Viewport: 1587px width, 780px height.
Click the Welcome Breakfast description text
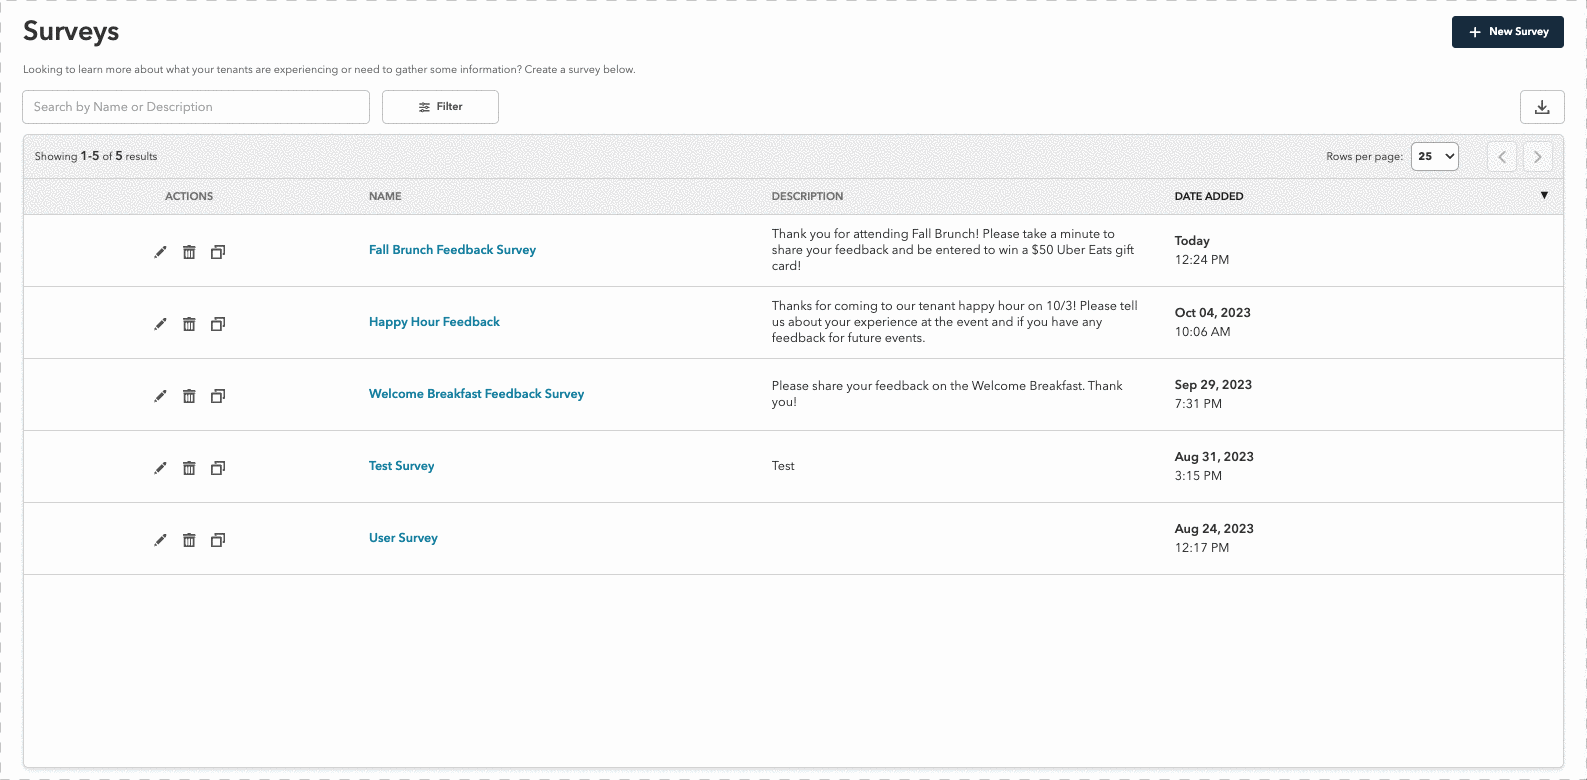pyautogui.click(x=947, y=394)
